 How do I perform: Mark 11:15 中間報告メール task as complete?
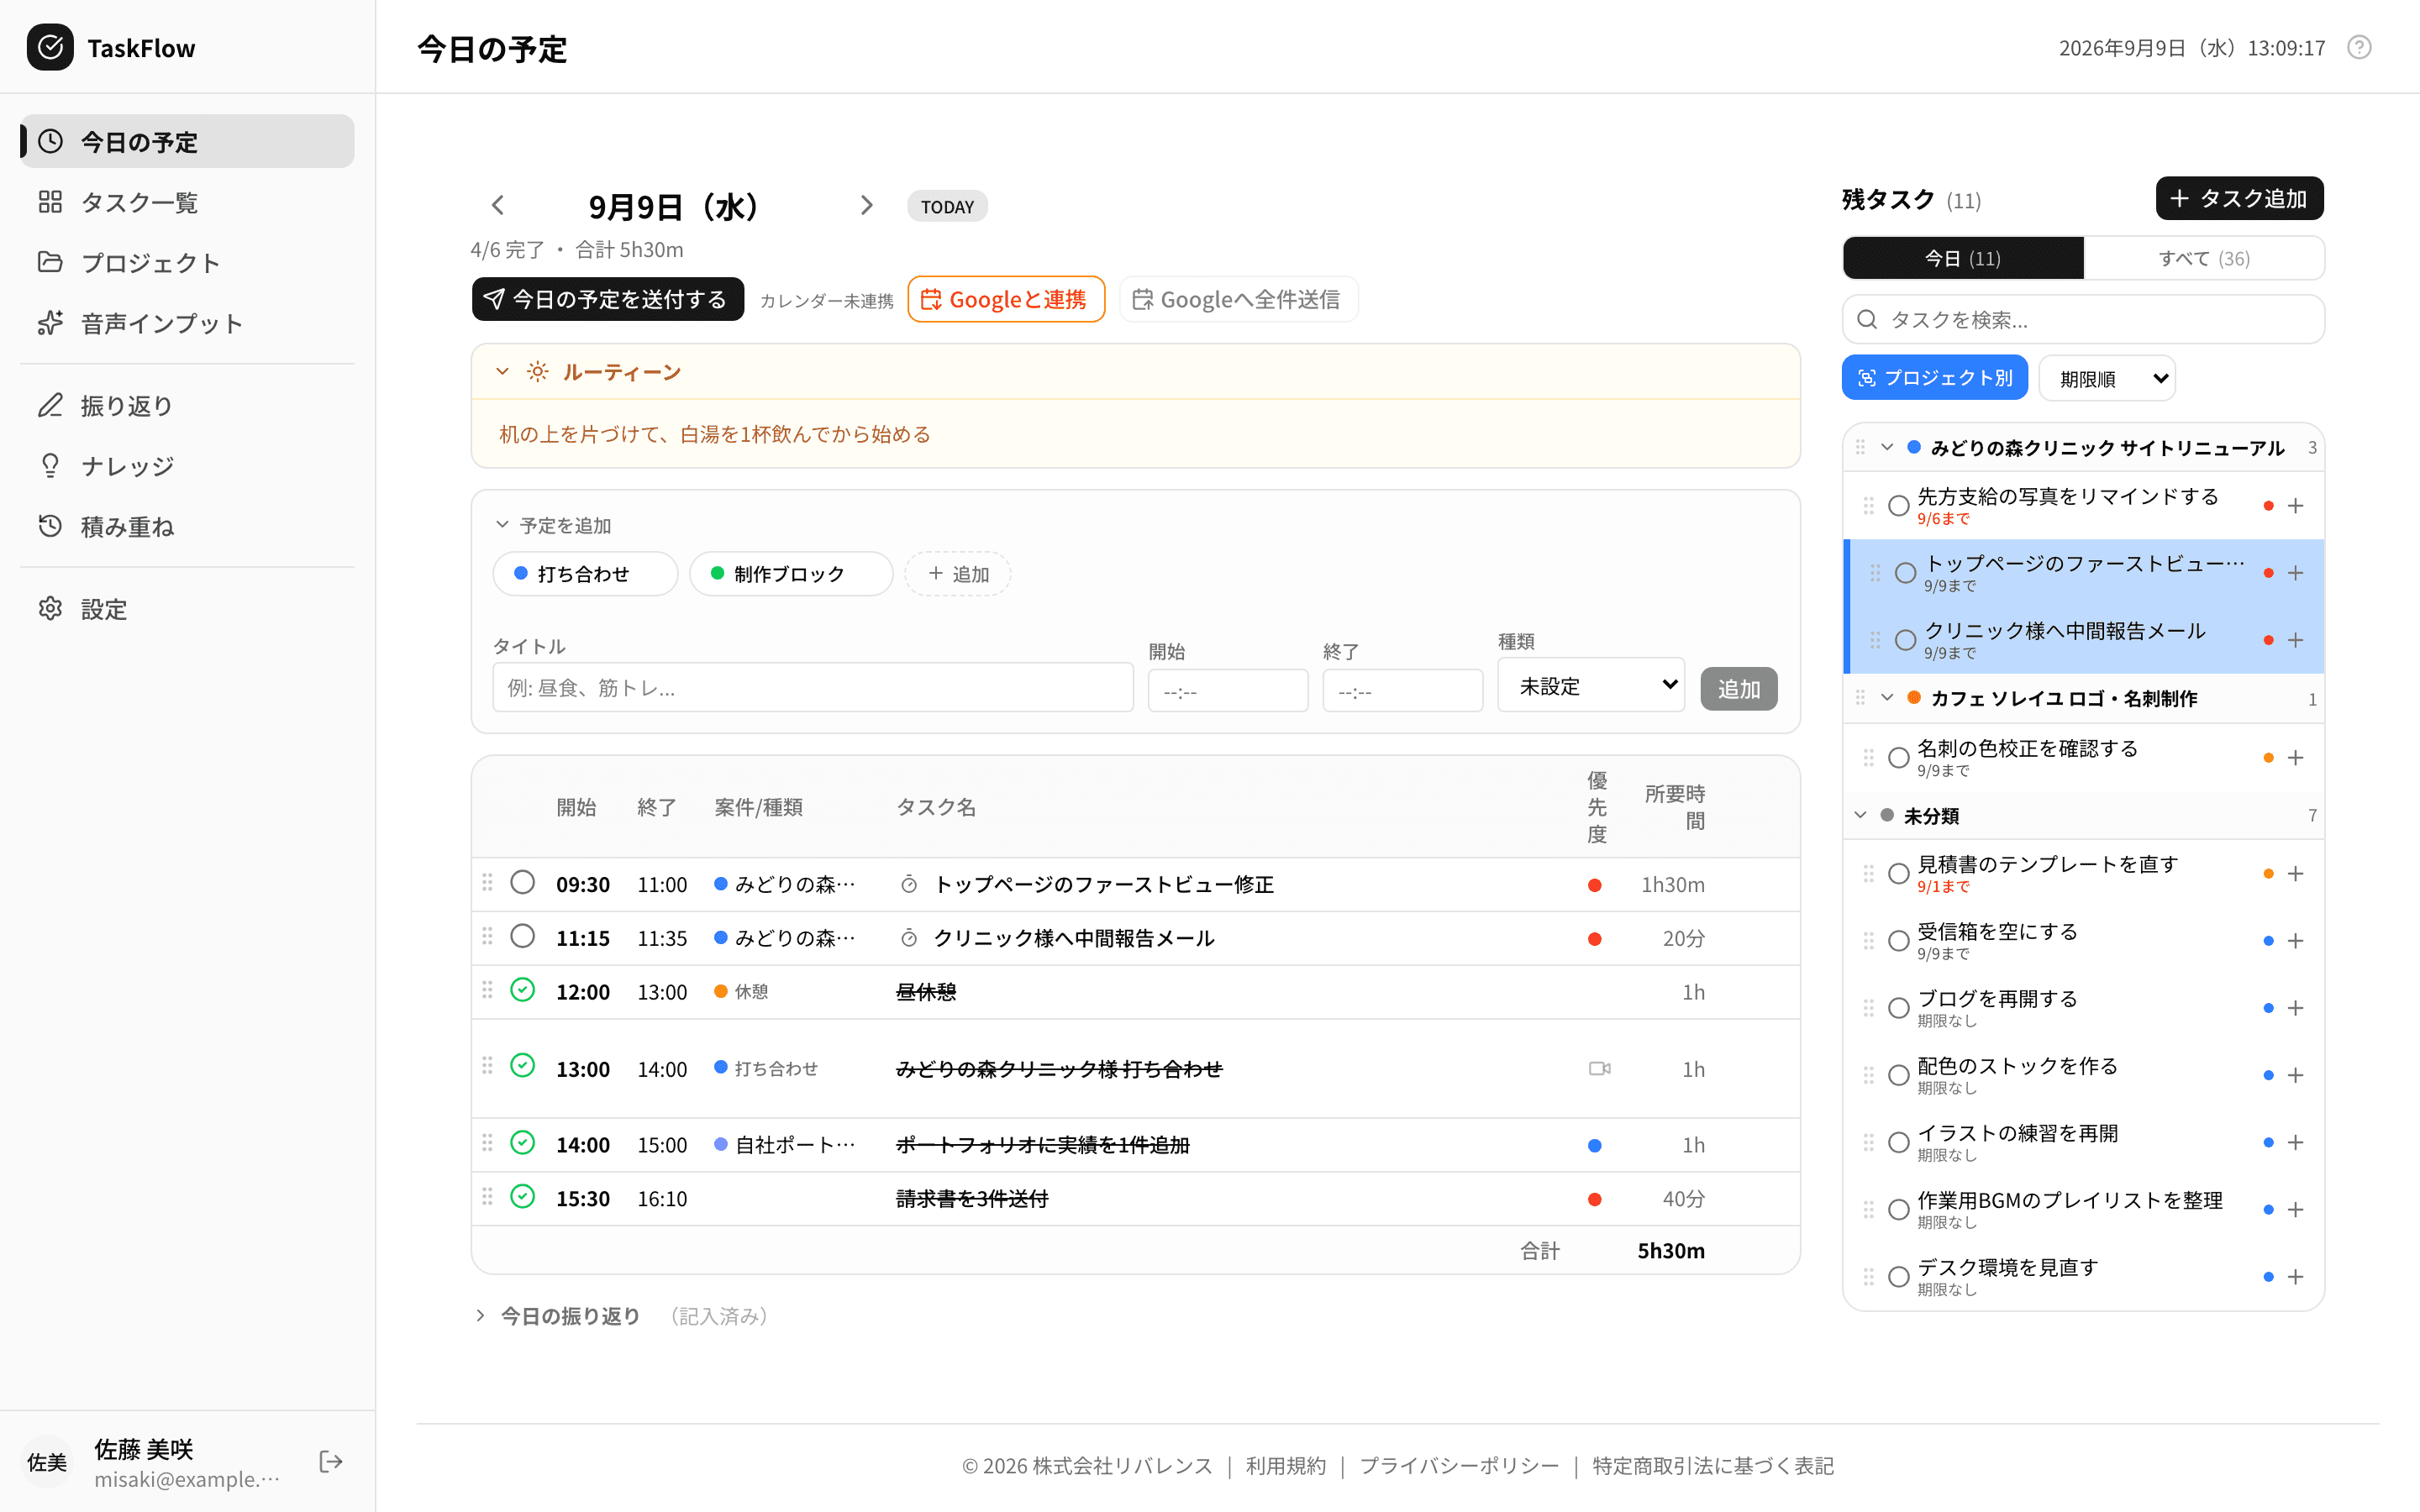[522, 936]
